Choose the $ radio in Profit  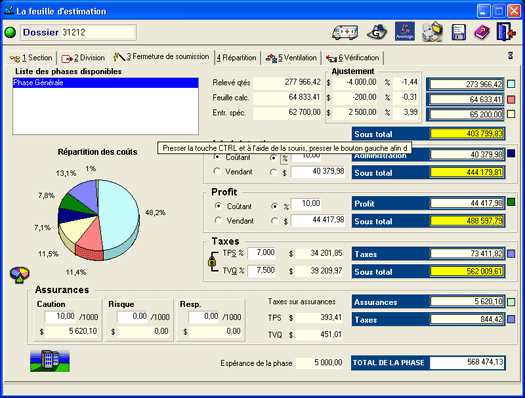coord(275,221)
